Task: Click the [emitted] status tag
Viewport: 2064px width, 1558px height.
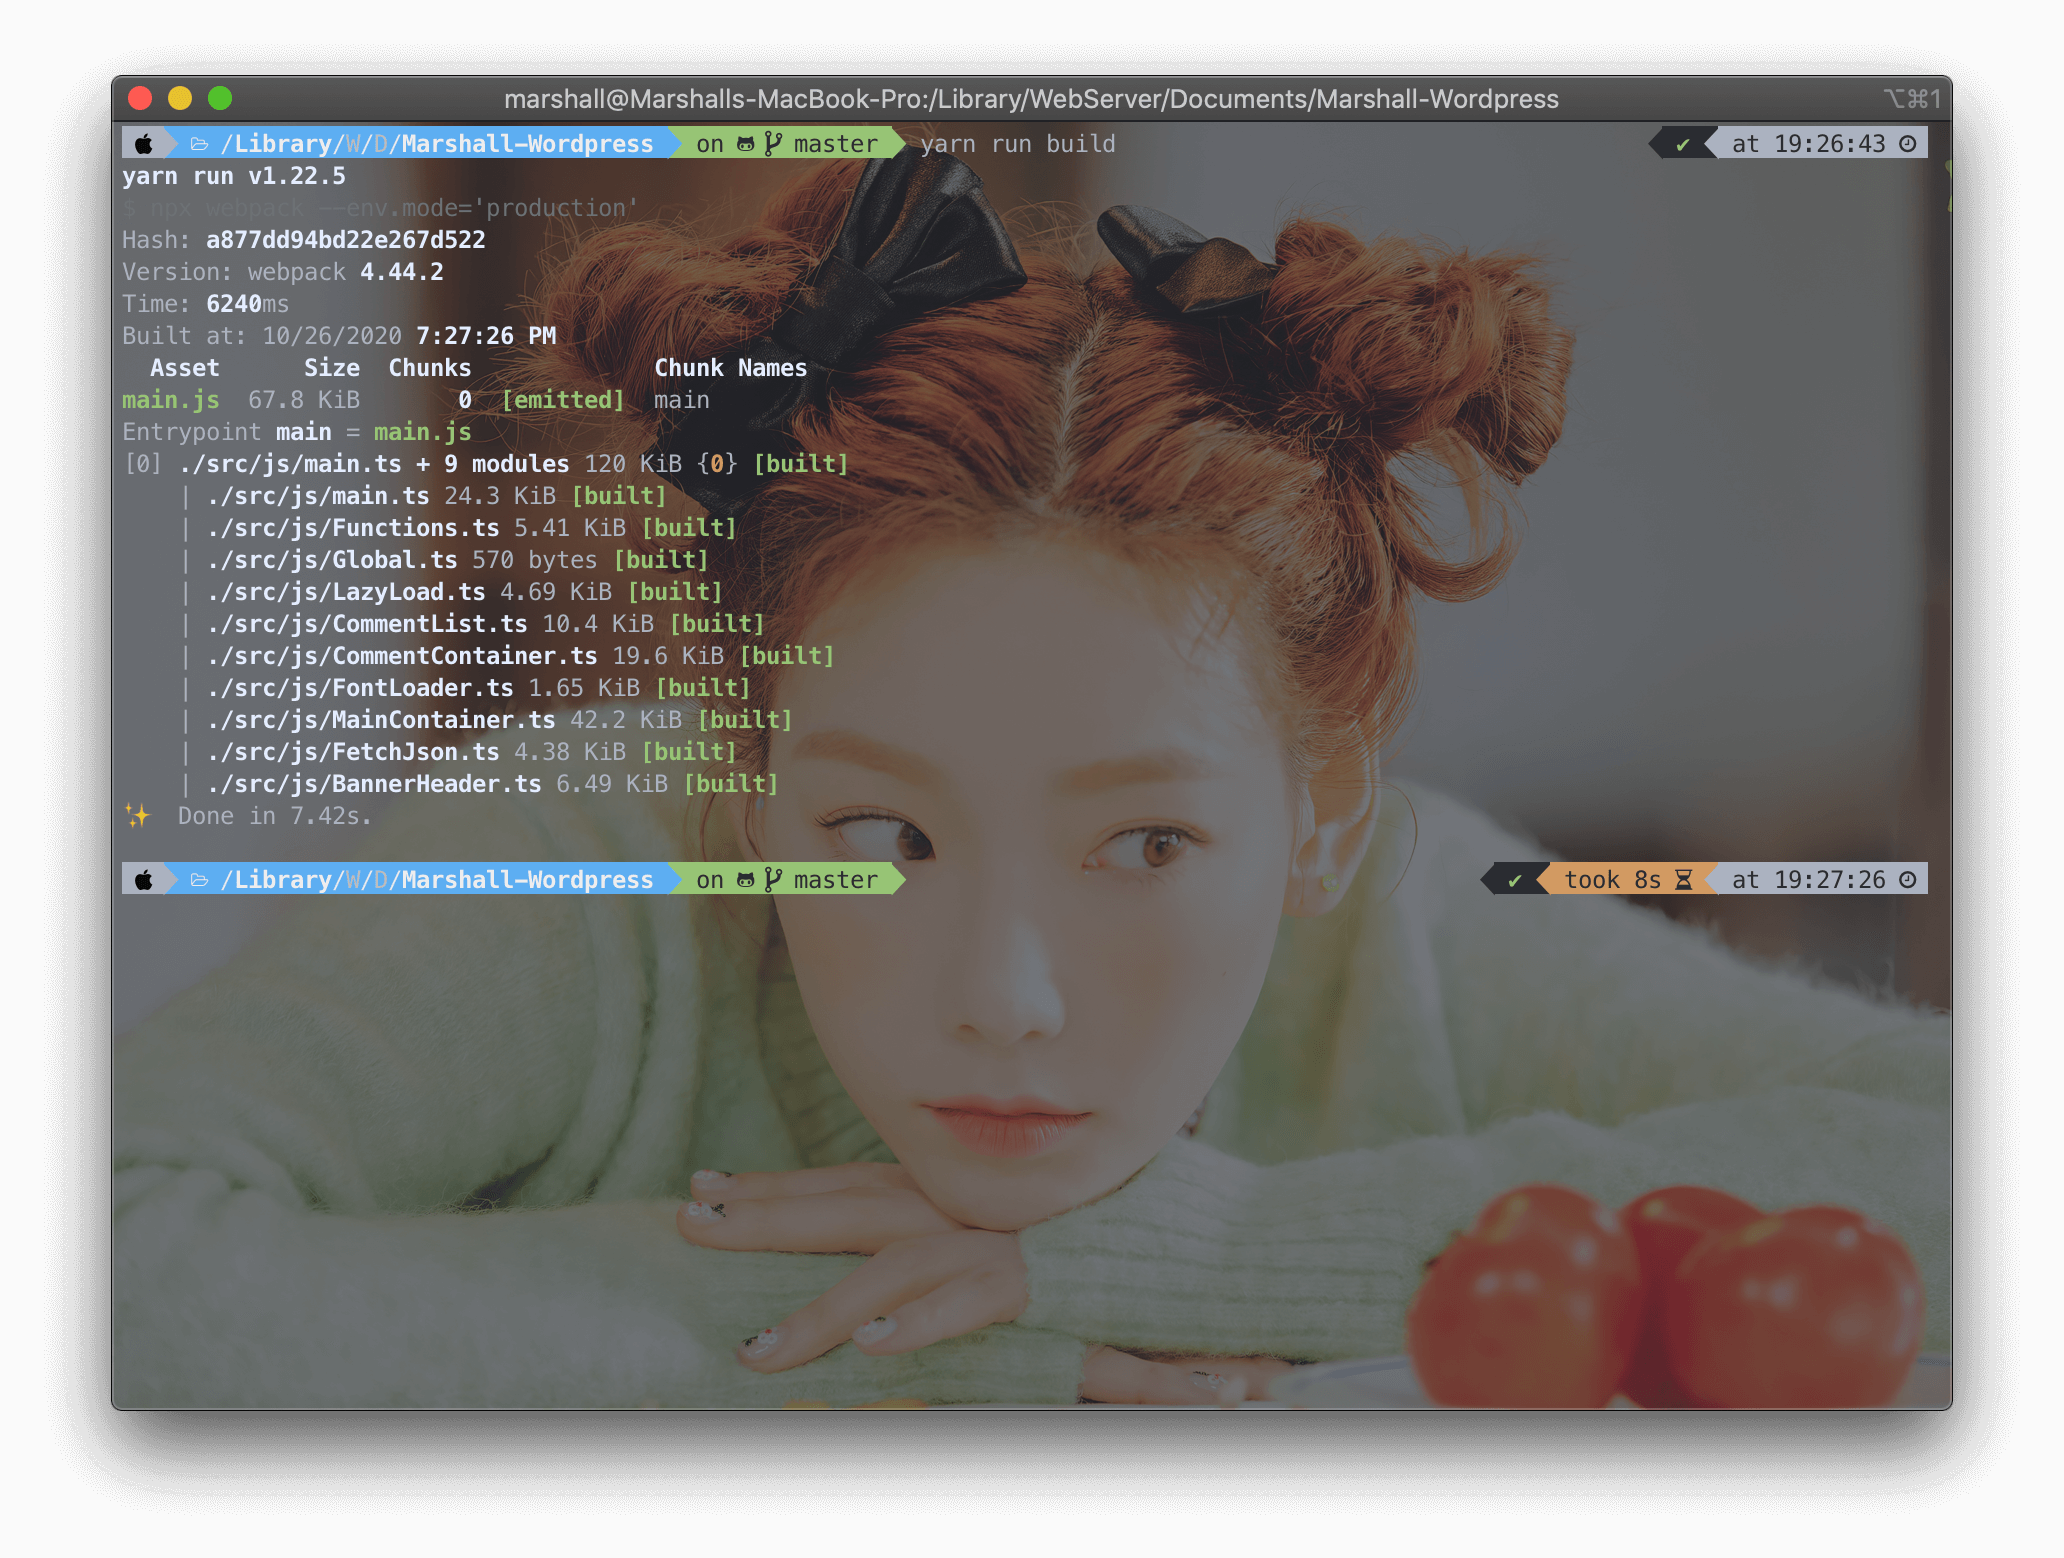Action: point(563,400)
